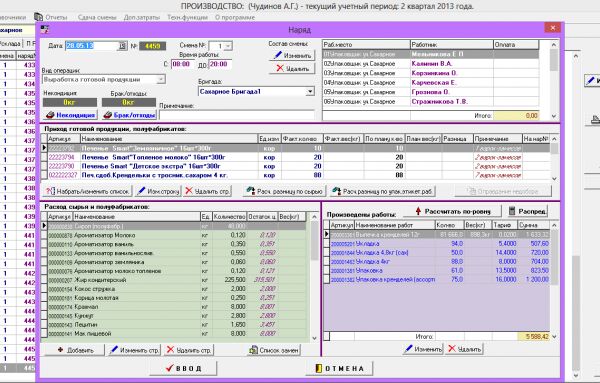
Task: Click Удалить стр. in products section
Action: click(x=207, y=191)
